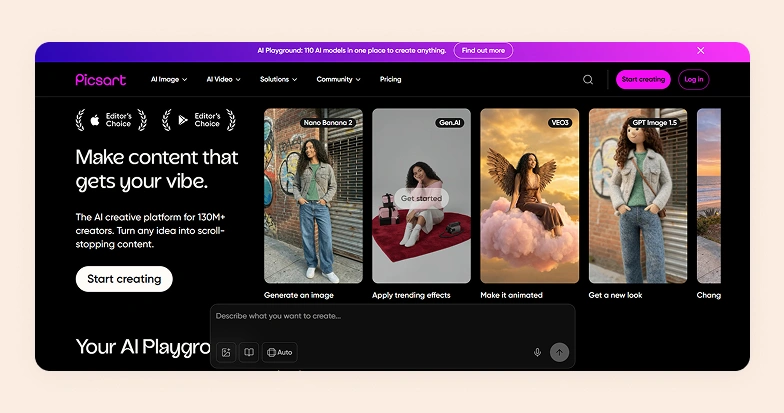This screenshot has width=784, height=413.
Task: Click the Log in button
Action: point(694,80)
